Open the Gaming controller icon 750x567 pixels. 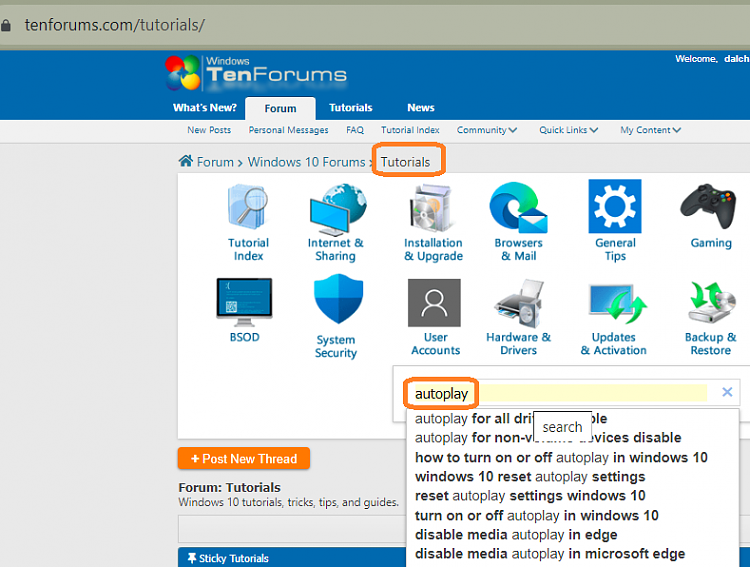708,207
